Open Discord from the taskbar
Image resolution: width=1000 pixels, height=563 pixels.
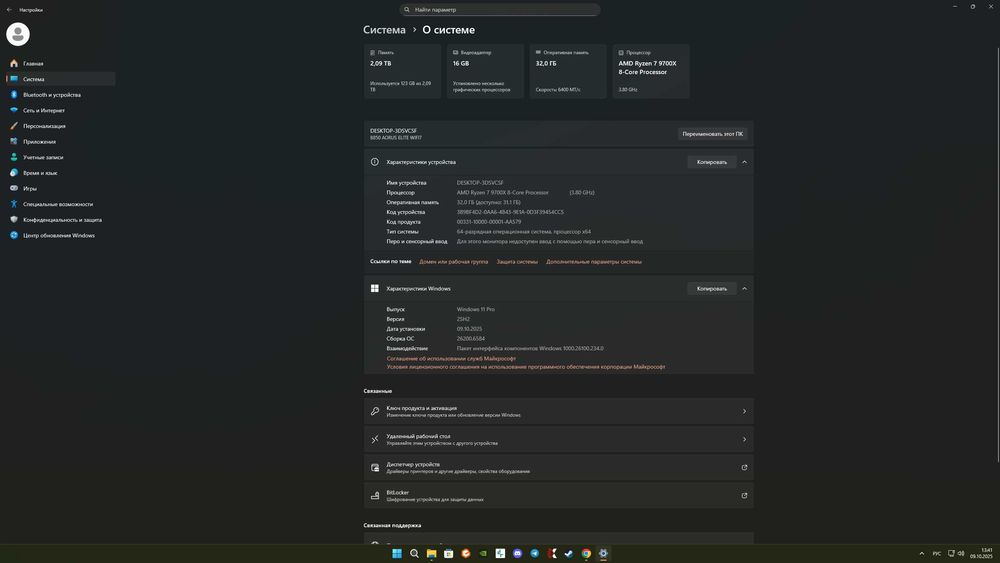click(517, 553)
